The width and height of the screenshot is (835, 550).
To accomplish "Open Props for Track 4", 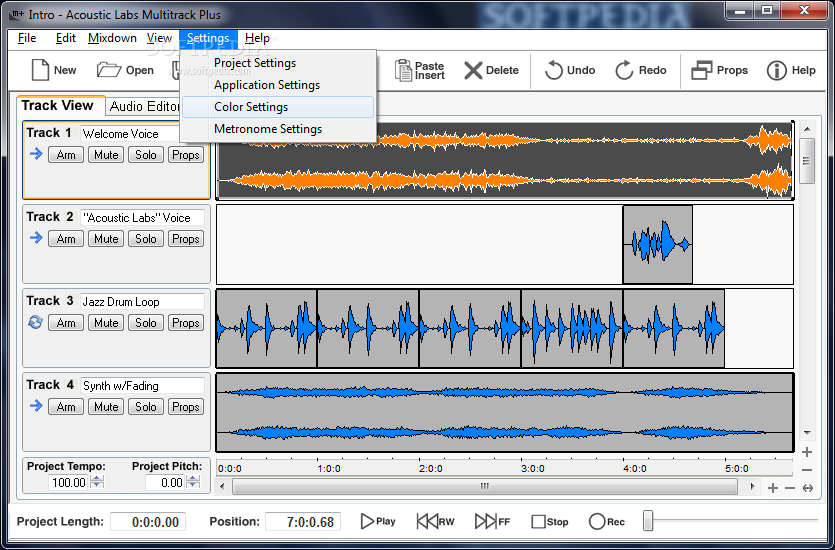I will point(186,407).
